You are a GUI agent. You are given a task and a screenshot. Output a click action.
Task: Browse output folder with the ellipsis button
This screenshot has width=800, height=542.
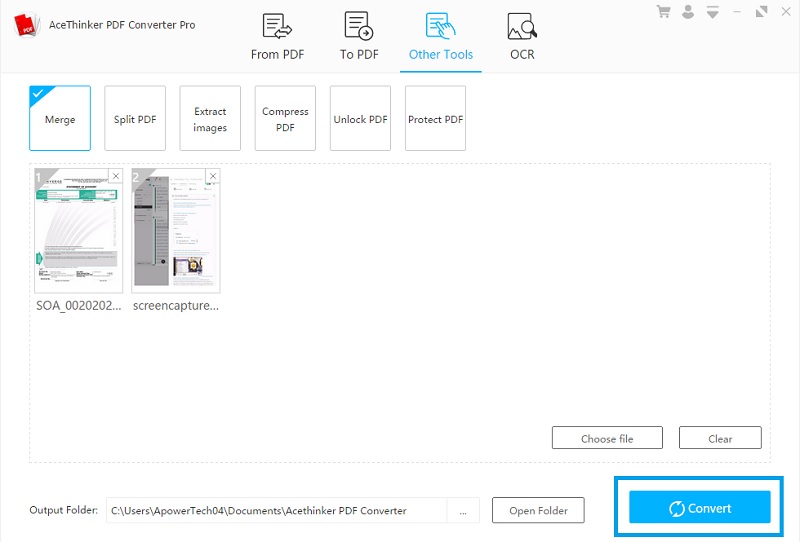463,511
